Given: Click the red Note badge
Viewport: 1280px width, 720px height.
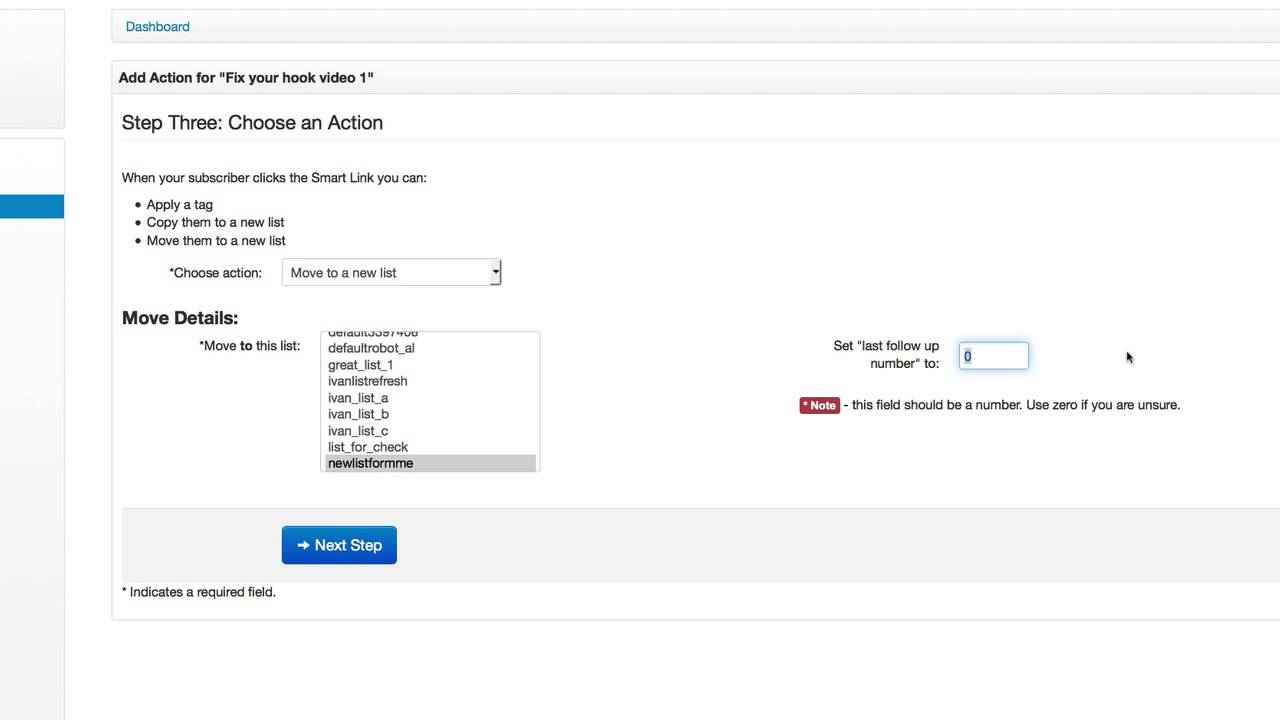Looking at the screenshot, I should point(819,405).
